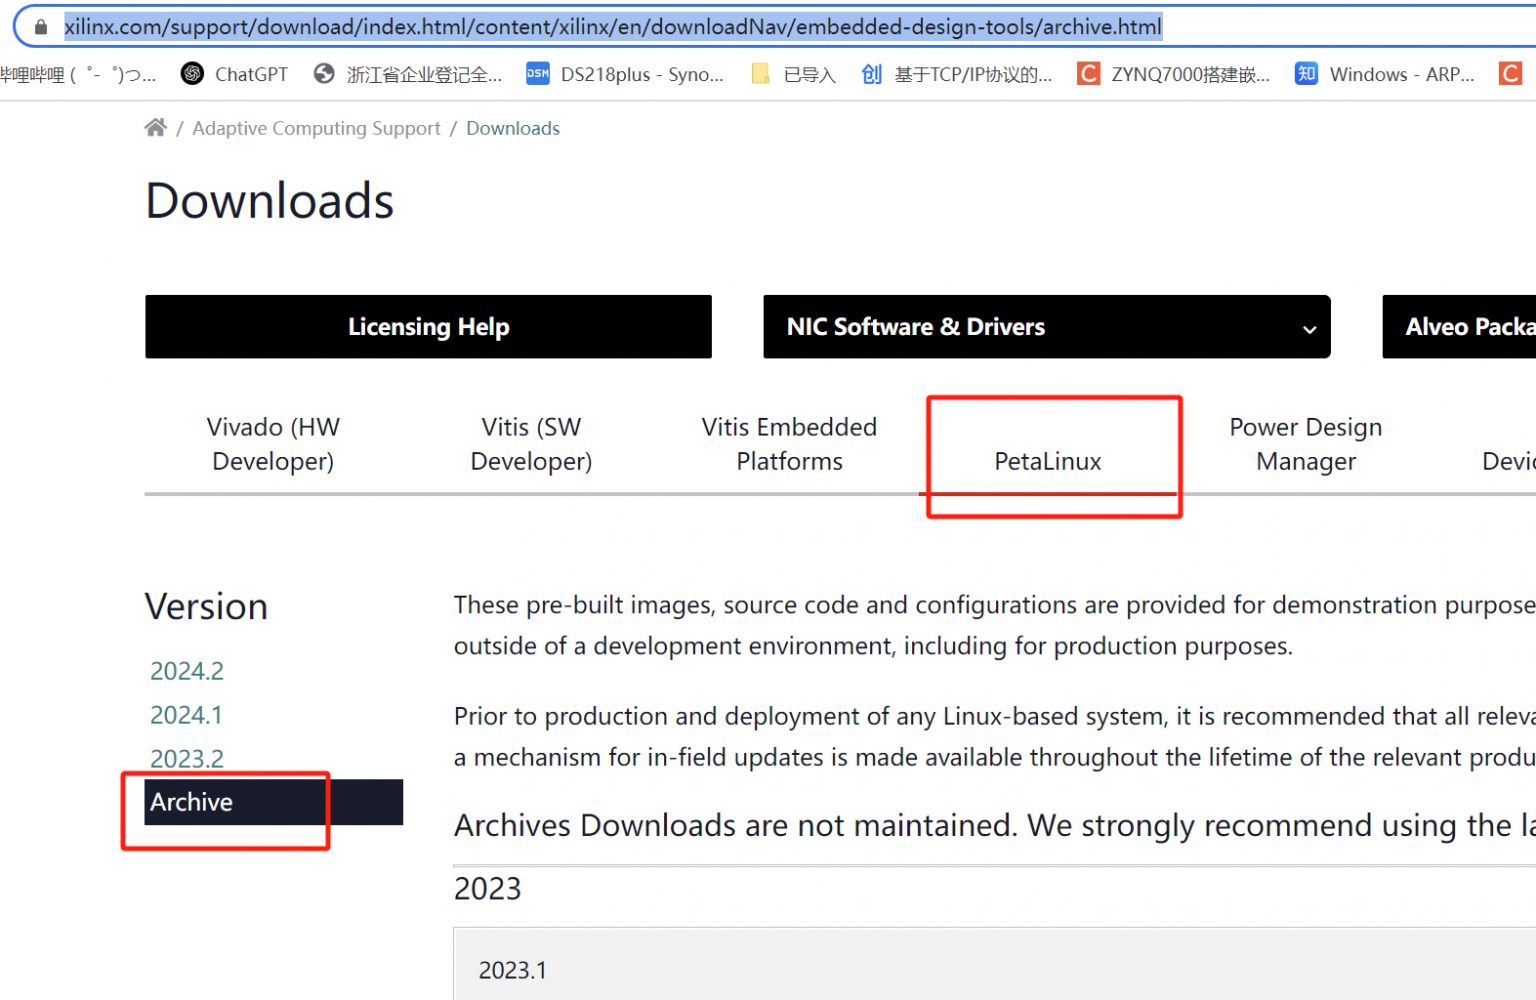Open the ChatGPT bookmark
Screen dimensions: 1536x1000
(x=234, y=74)
